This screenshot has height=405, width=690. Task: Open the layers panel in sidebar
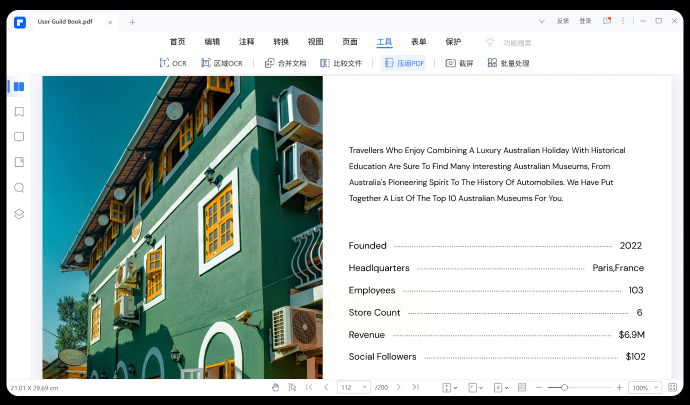[19, 214]
